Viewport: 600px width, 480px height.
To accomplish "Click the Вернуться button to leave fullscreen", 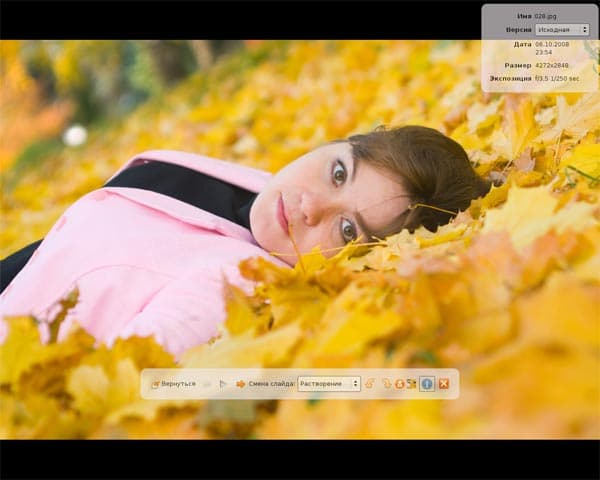I will point(174,384).
